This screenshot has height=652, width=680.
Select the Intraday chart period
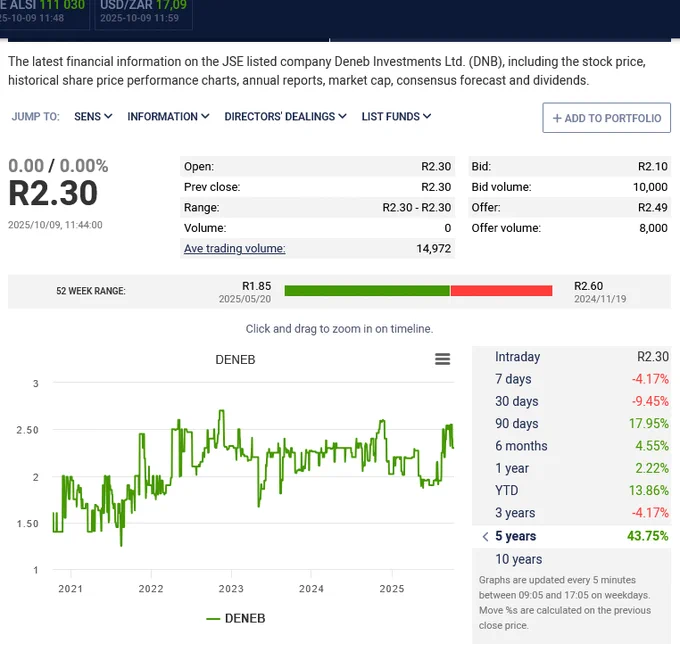click(x=517, y=357)
